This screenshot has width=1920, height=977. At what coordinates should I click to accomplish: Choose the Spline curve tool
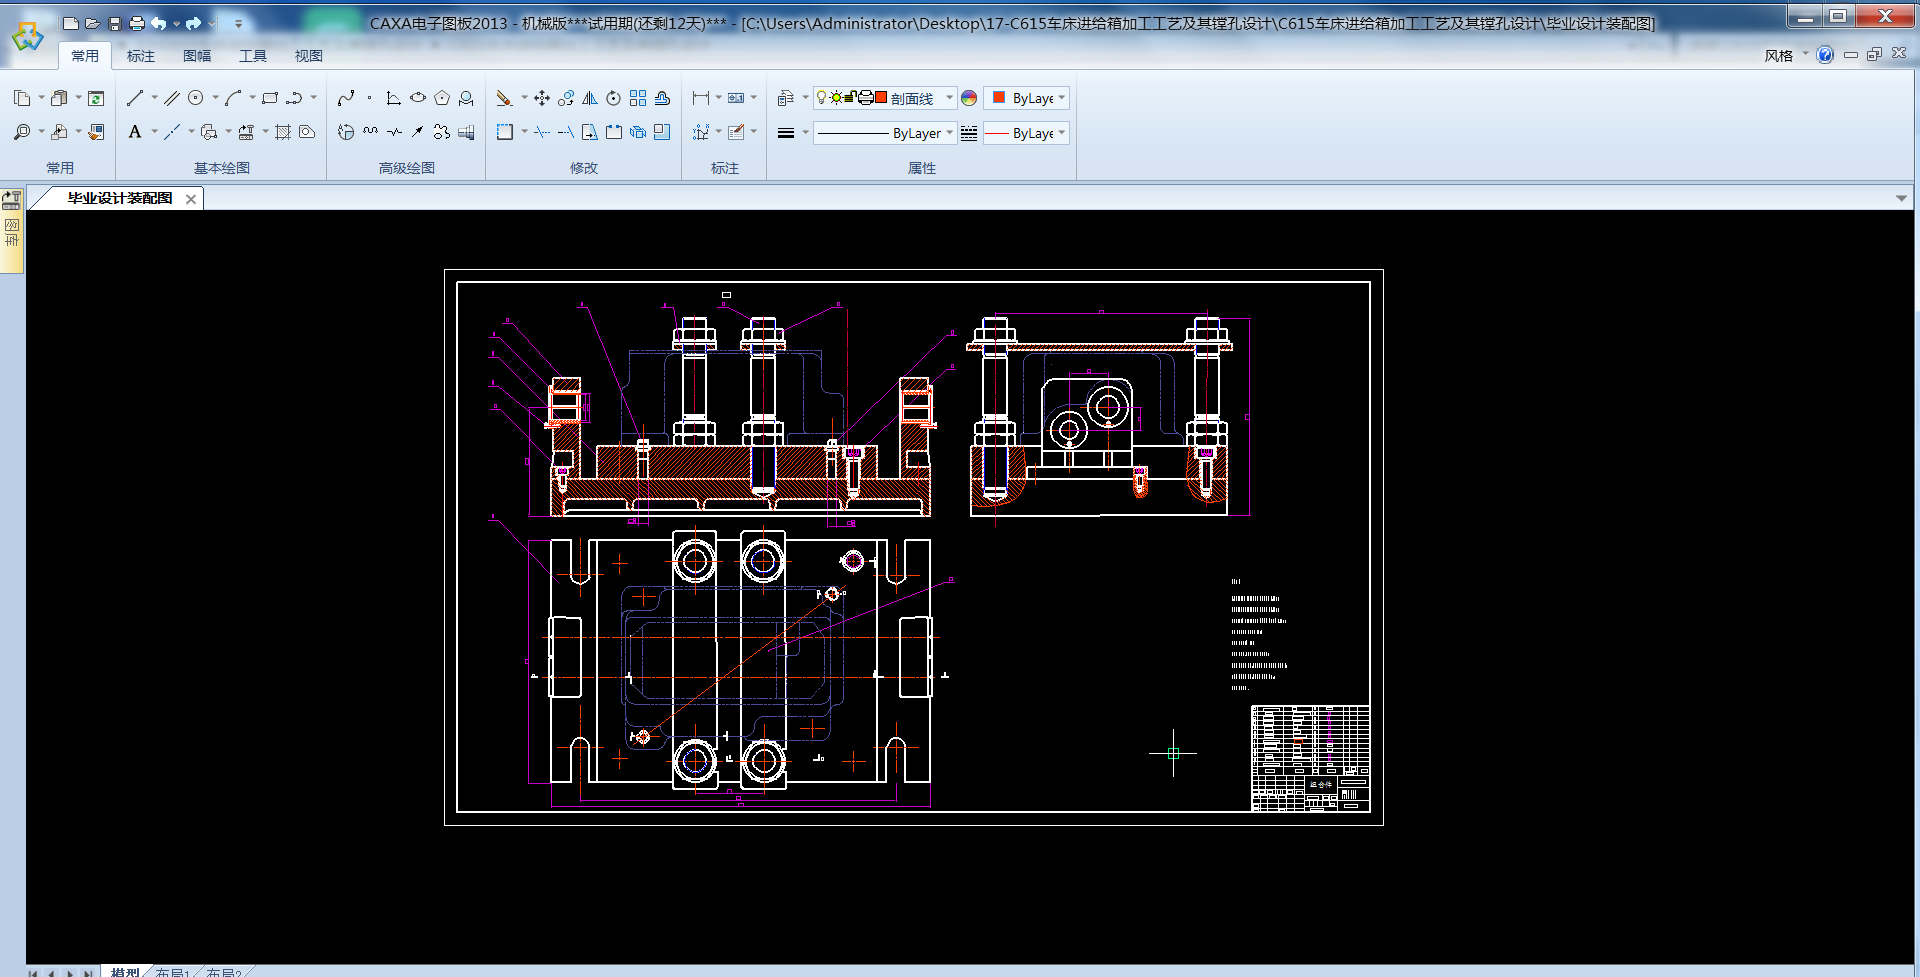point(346,98)
